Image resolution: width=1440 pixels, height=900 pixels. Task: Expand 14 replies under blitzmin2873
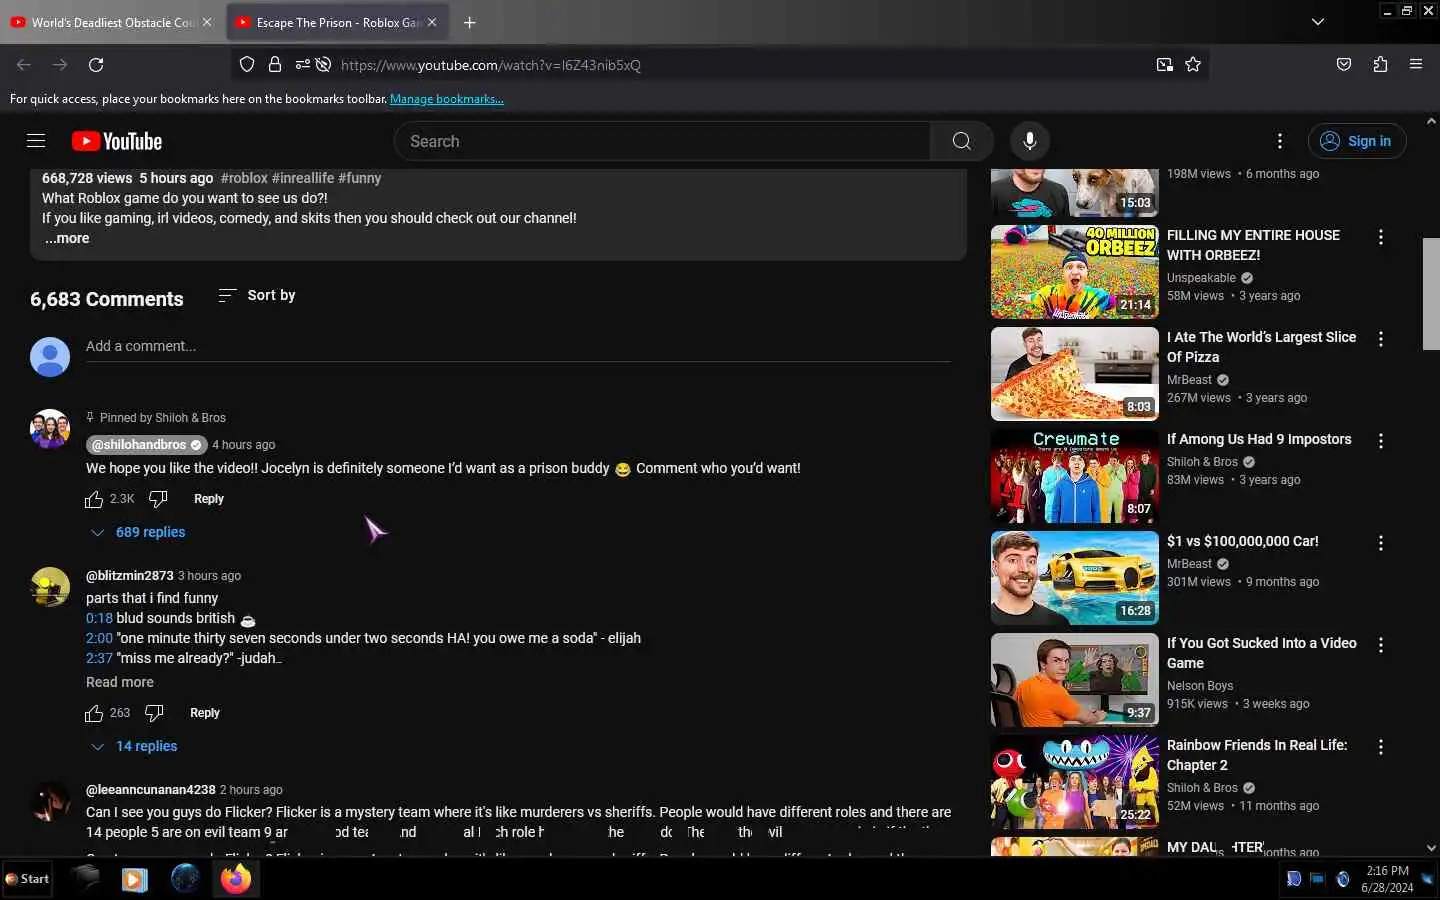click(x=134, y=746)
